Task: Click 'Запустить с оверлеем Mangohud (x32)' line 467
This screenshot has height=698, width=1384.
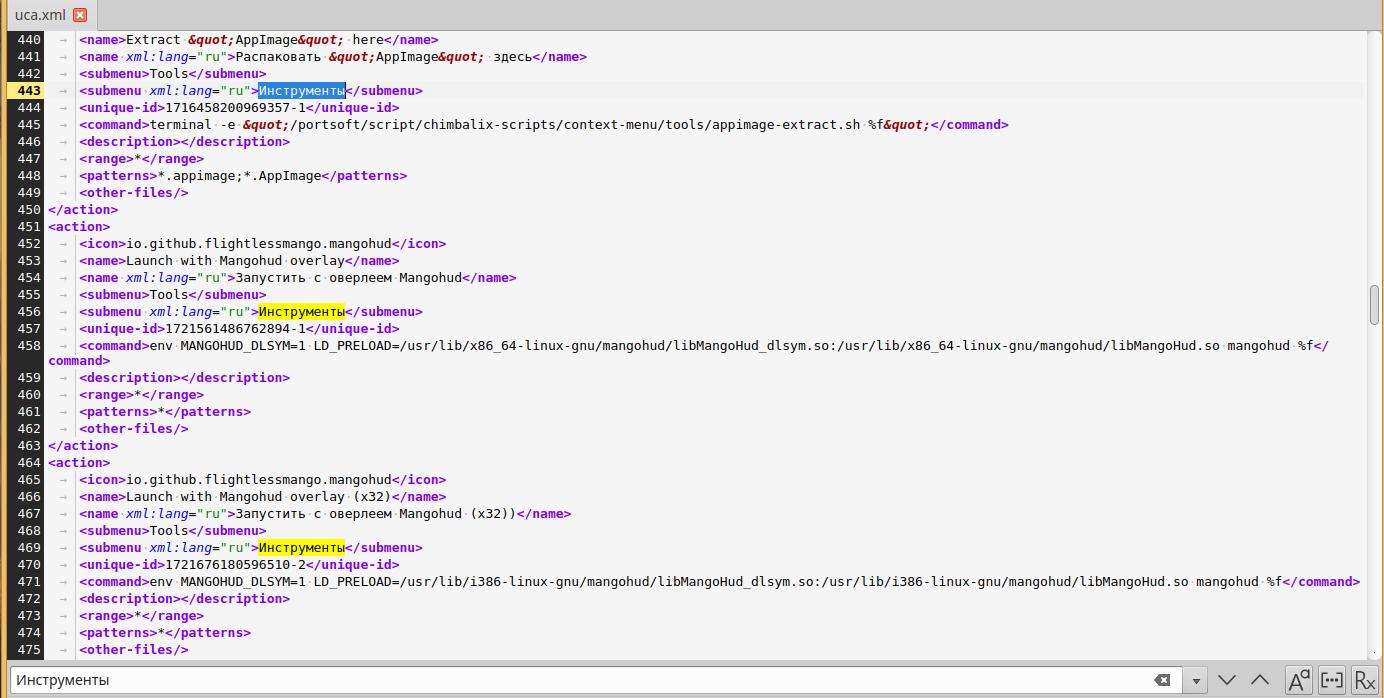Action: [375, 514]
